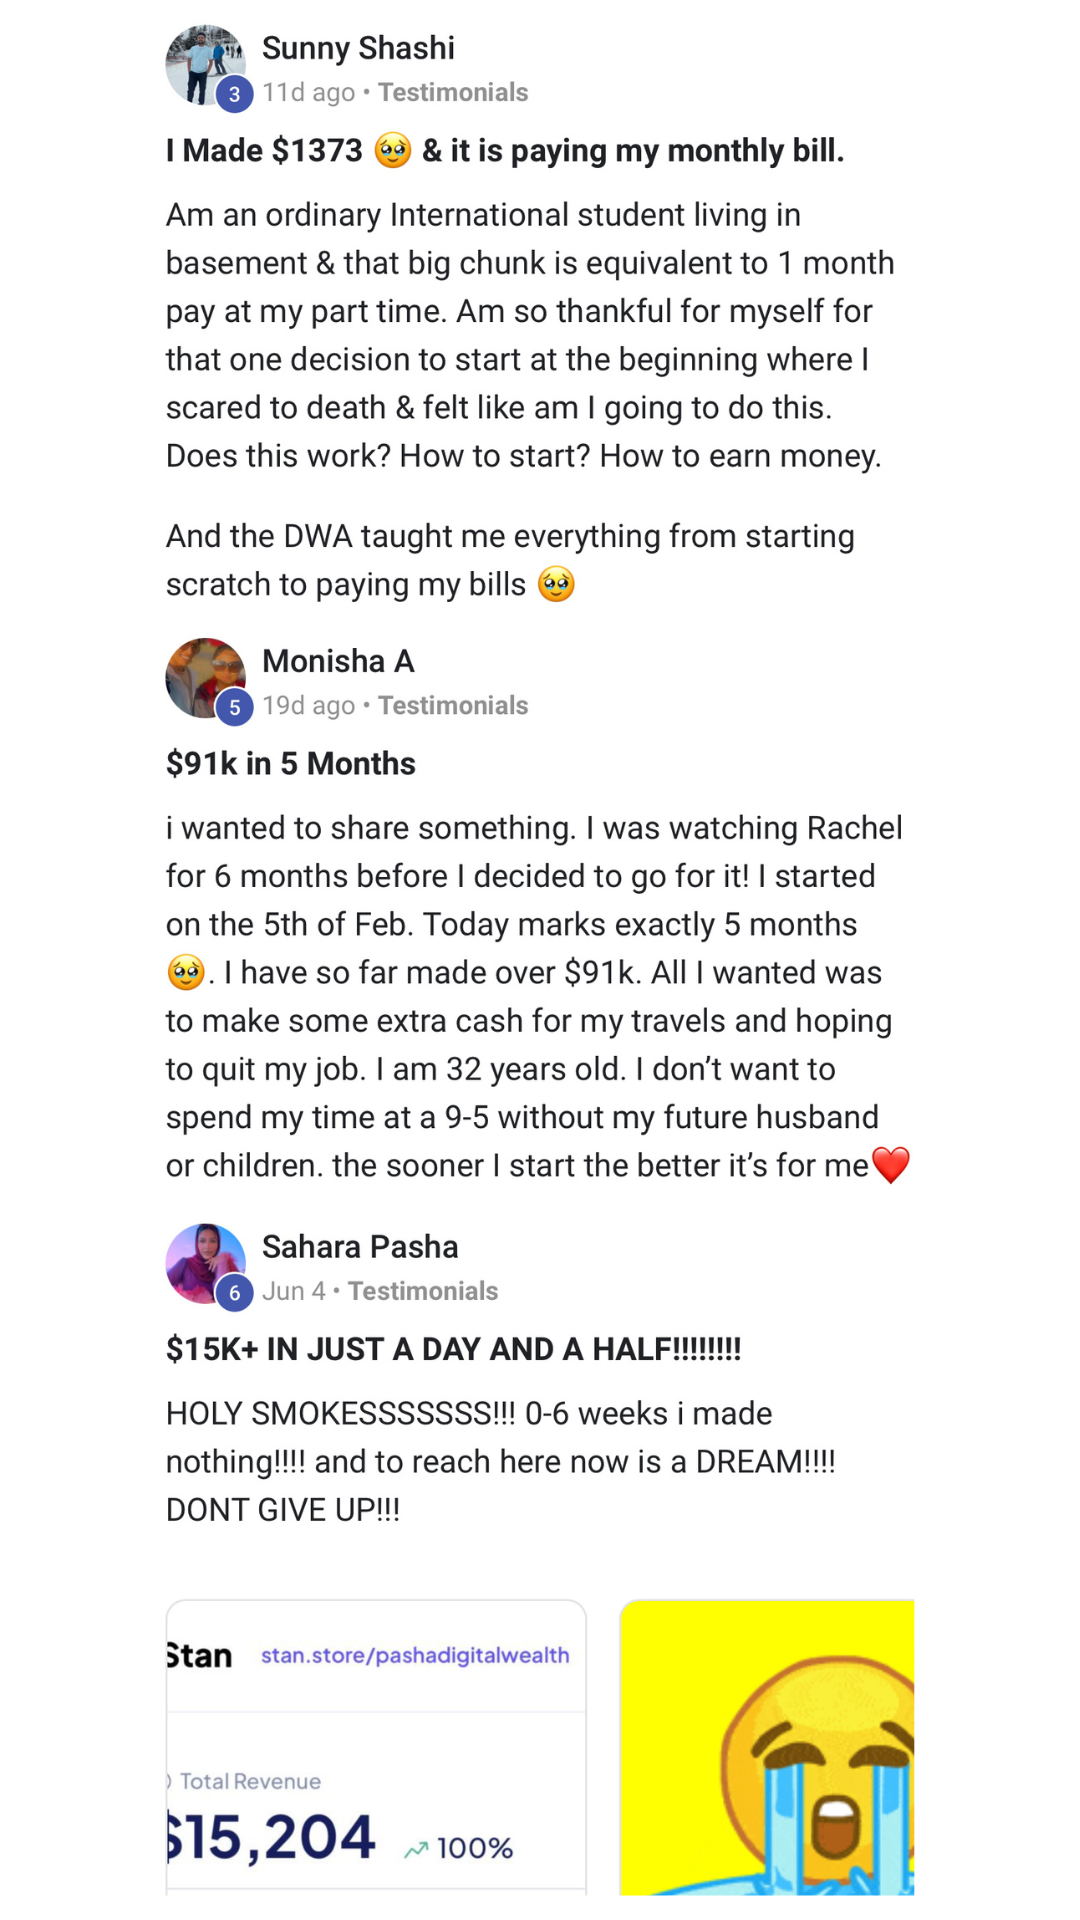1080x1920 pixels.
Task: Open Testimonials category on Monisha's post
Action: pos(453,706)
